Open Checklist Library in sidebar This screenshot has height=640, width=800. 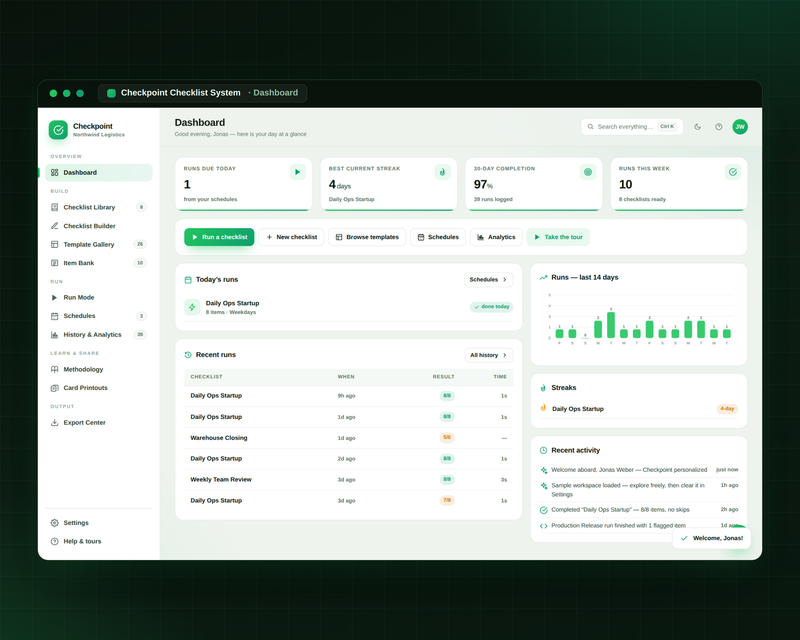tap(98, 207)
